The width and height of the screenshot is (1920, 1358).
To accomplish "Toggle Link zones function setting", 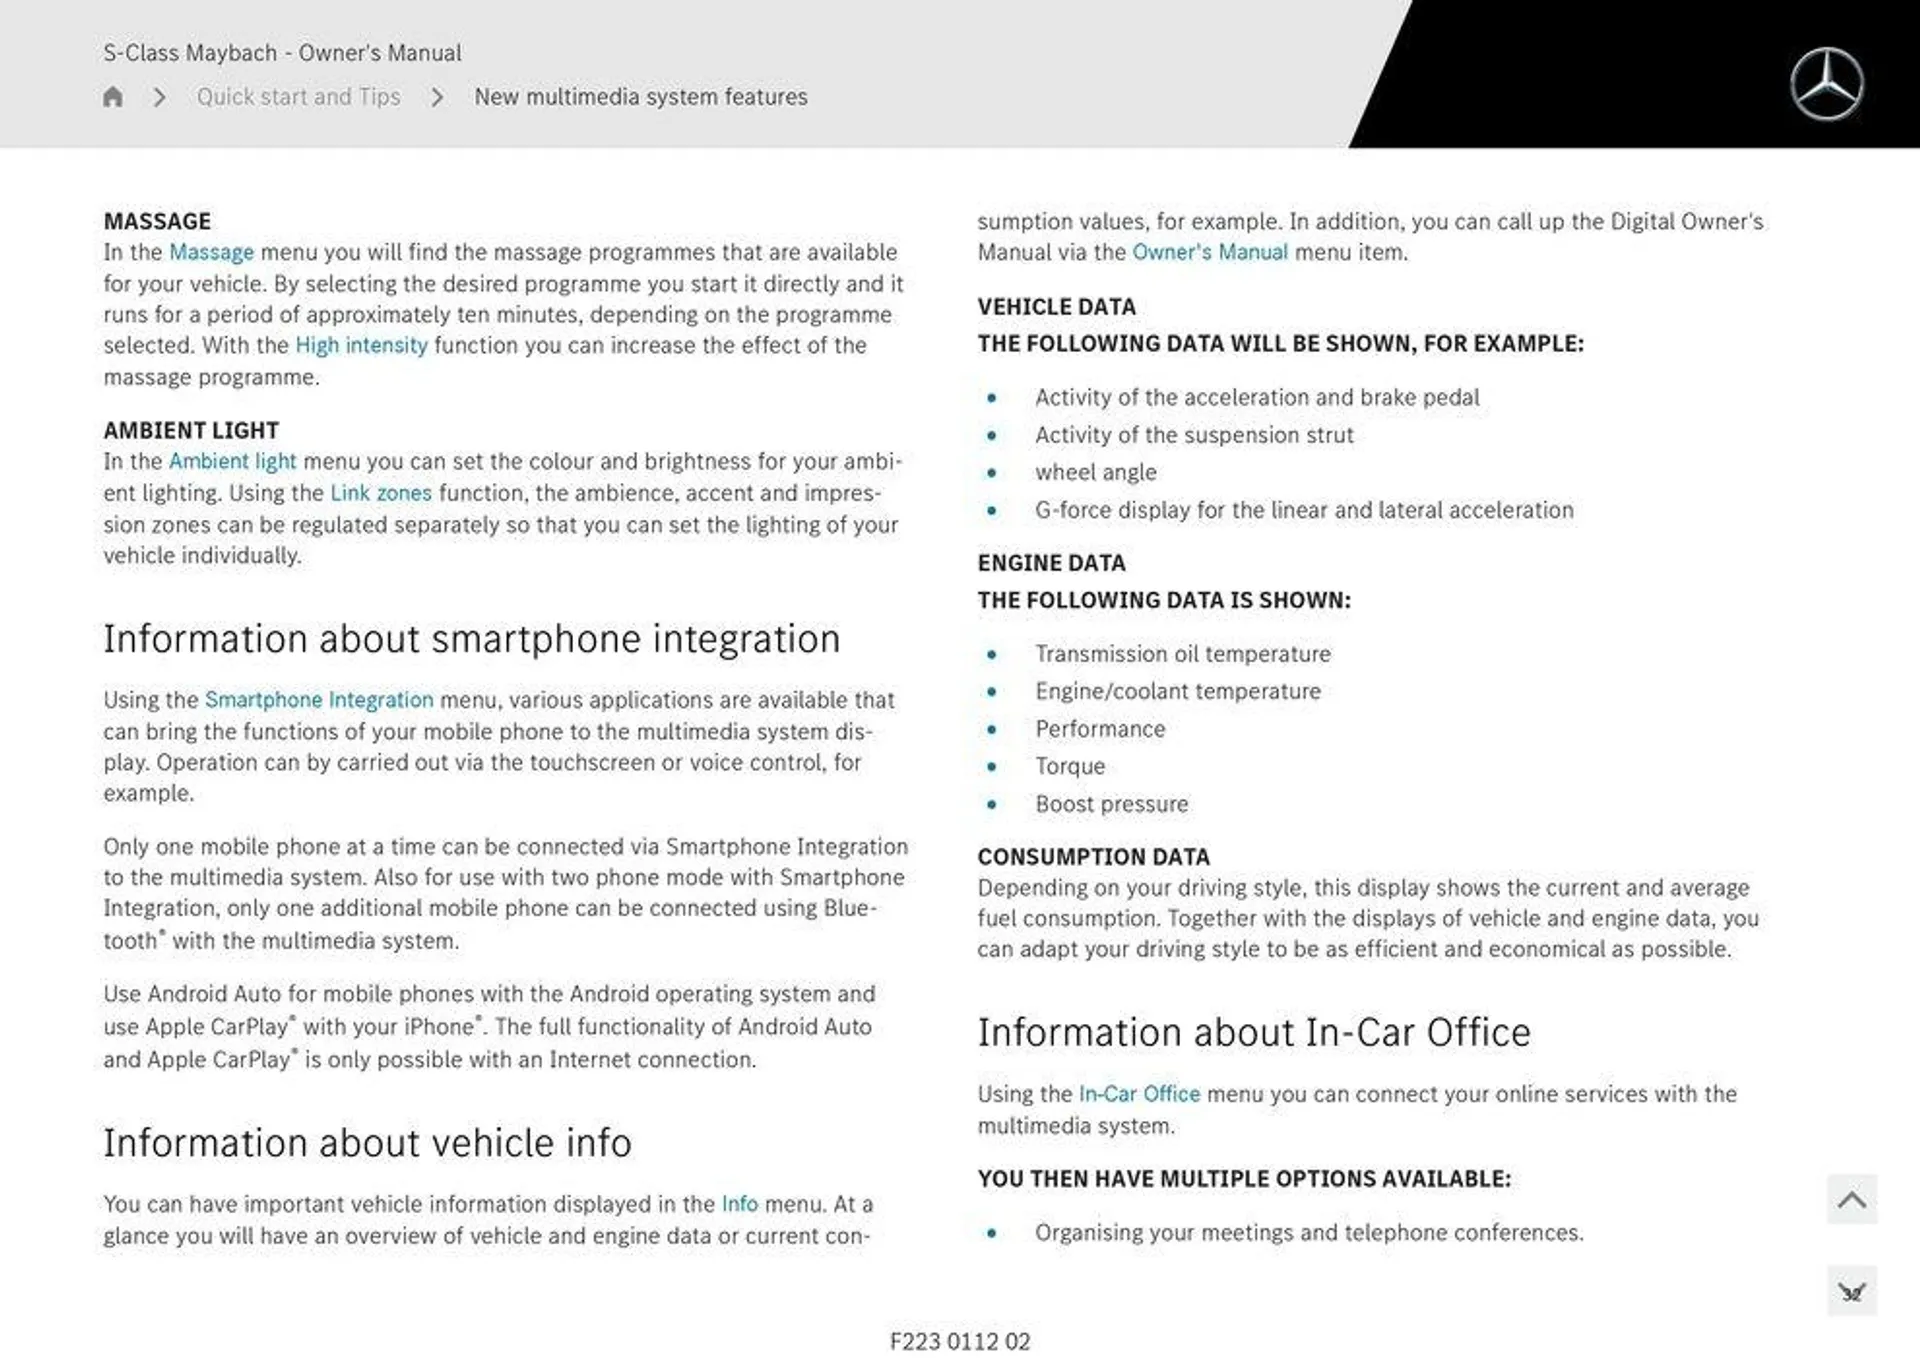I will coord(379,491).
